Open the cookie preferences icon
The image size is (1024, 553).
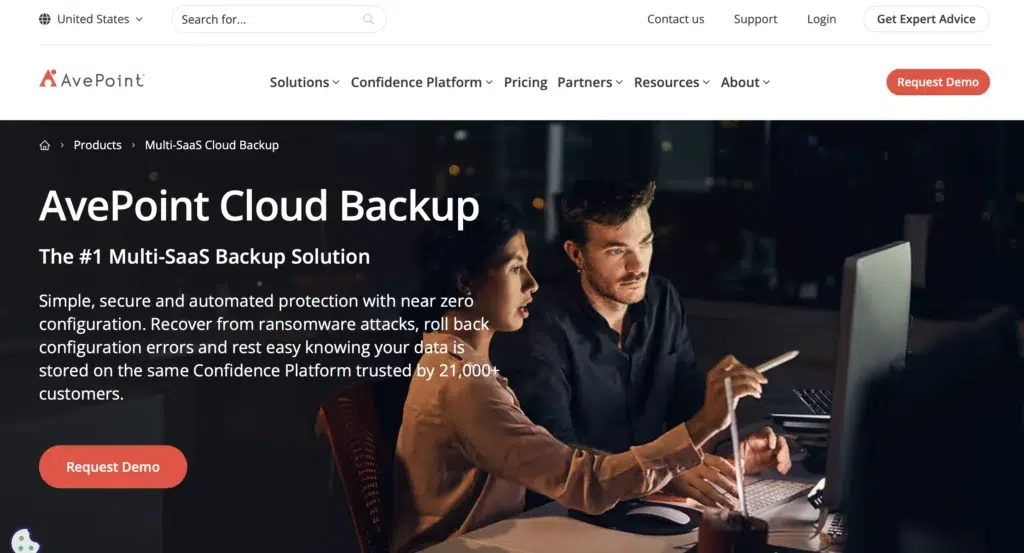(x=25, y=542)
